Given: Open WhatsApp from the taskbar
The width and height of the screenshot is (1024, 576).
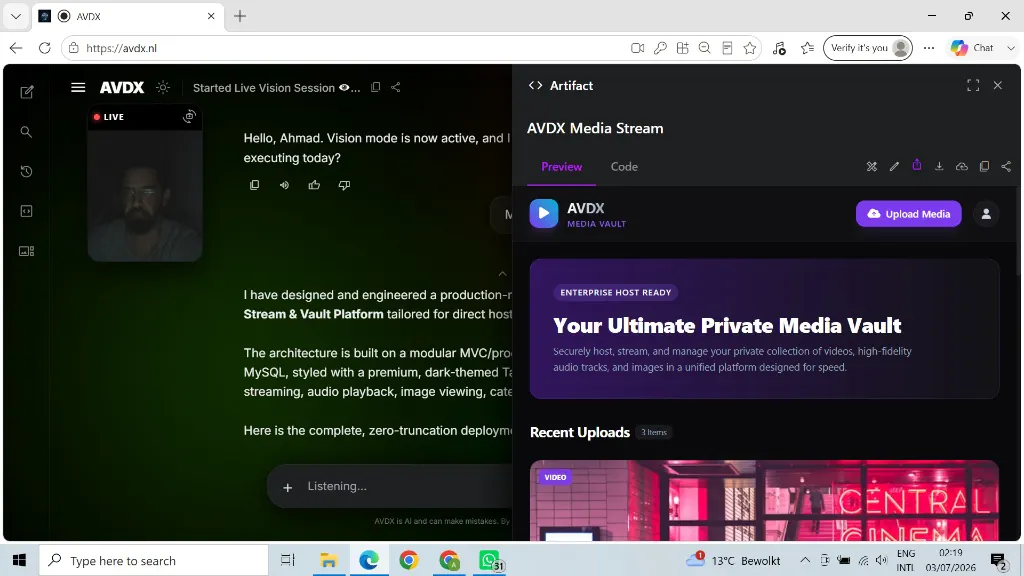Looking at the screenshot, I should 490,560.
